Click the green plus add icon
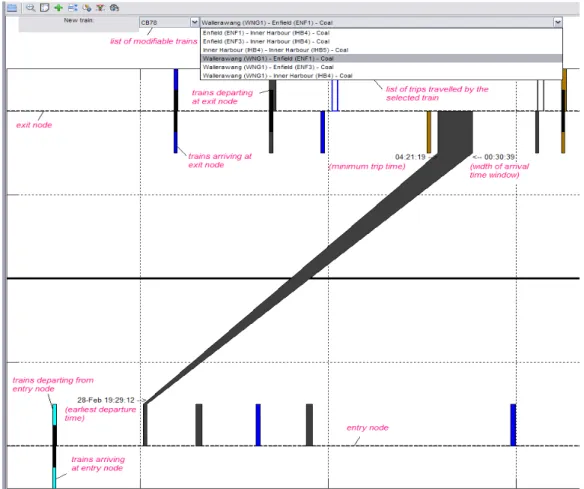The image size is (584, 489). click(x=58, y=8)
